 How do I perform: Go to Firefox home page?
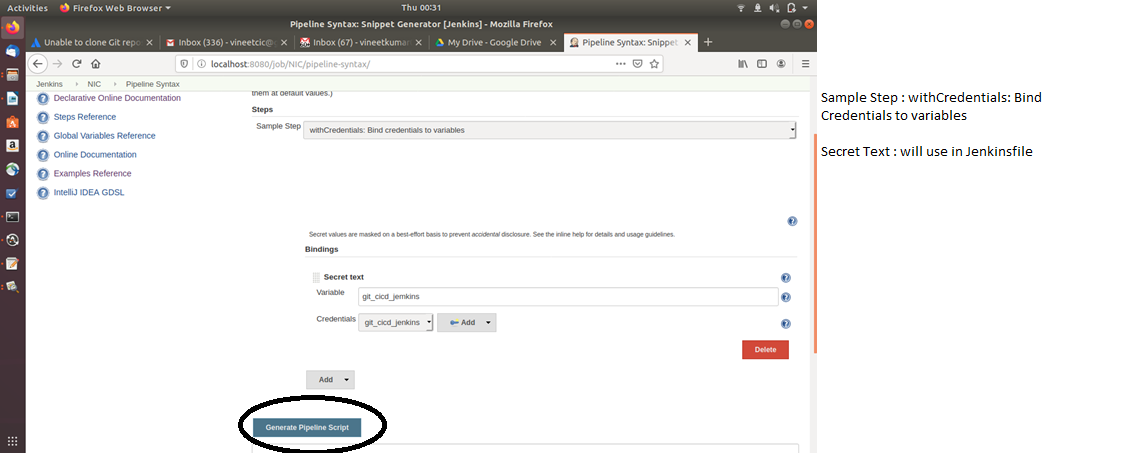pyautogui.click(x=96, y=64)
